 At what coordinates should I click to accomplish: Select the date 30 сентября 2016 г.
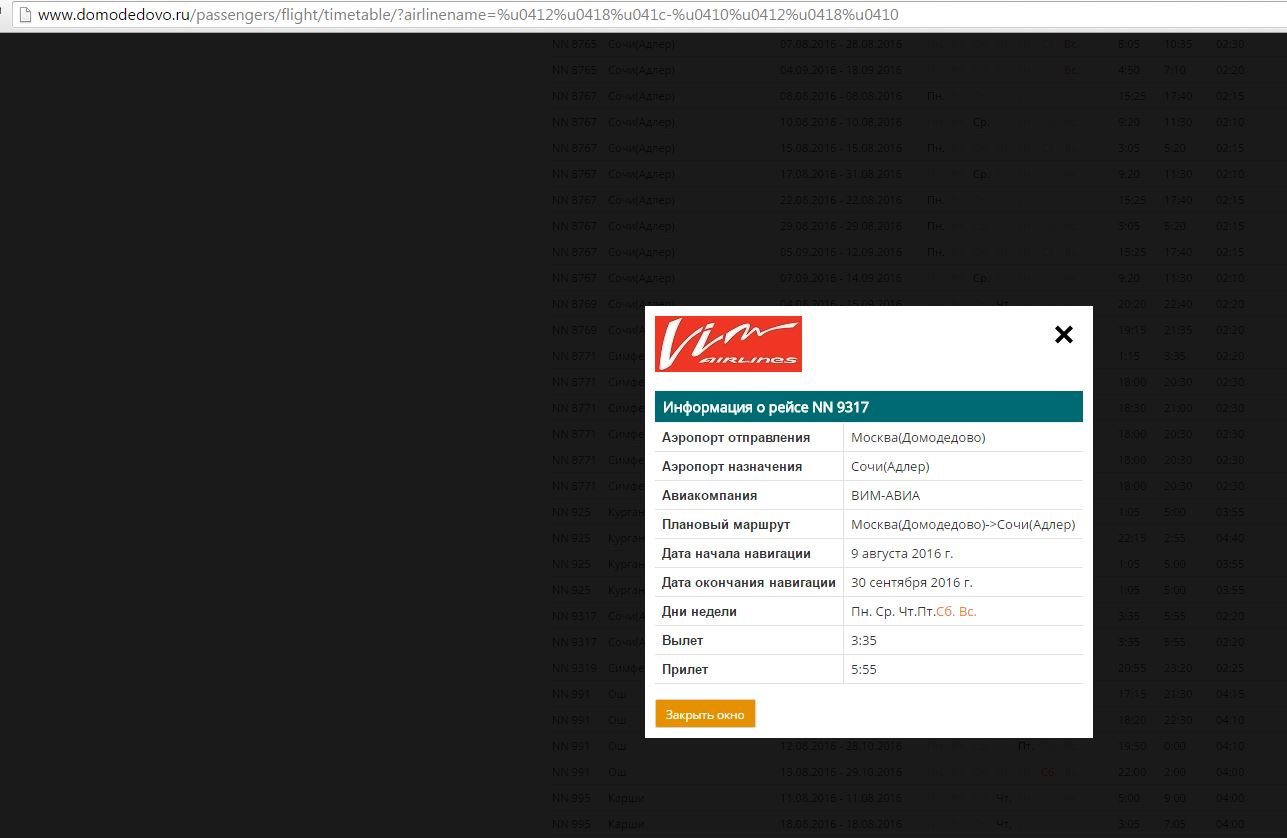point(912,583)
